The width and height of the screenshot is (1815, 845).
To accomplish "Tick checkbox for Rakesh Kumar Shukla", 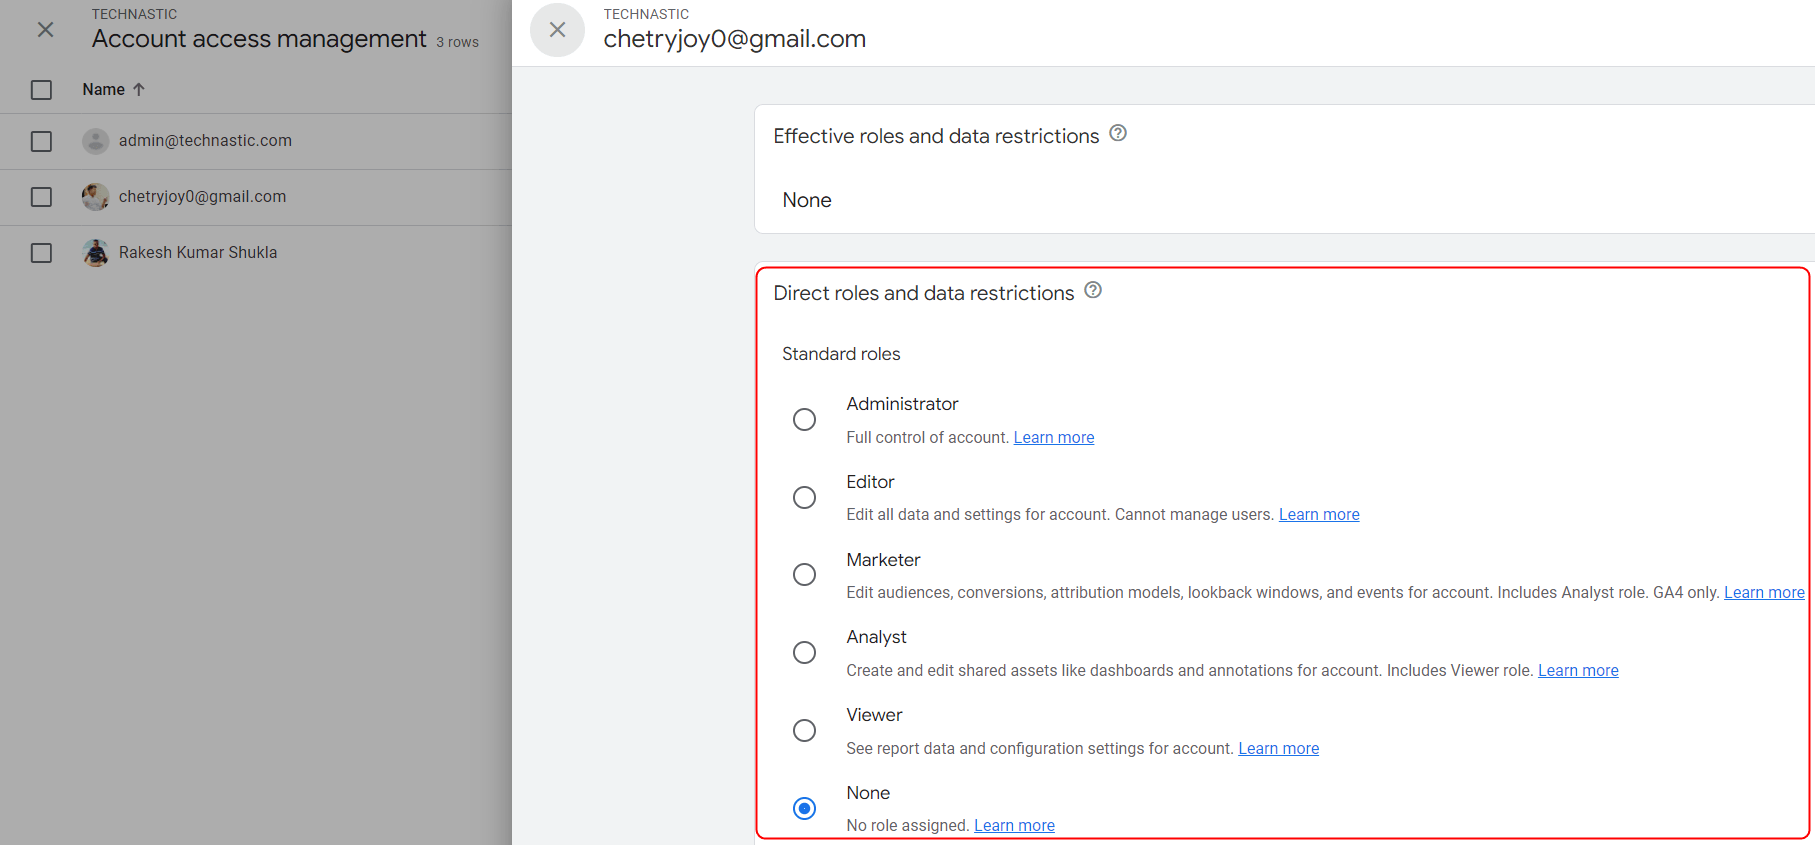I will [x=41, y=253].
